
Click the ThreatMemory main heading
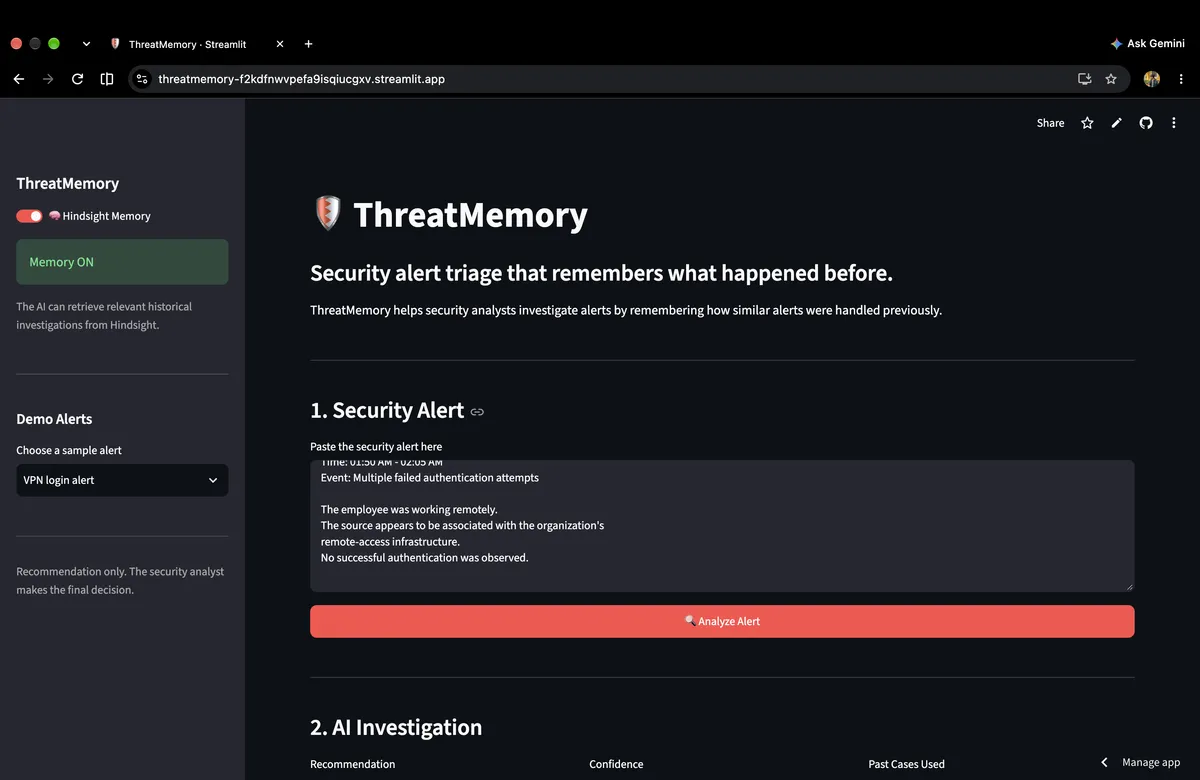(x=471, y=214)
